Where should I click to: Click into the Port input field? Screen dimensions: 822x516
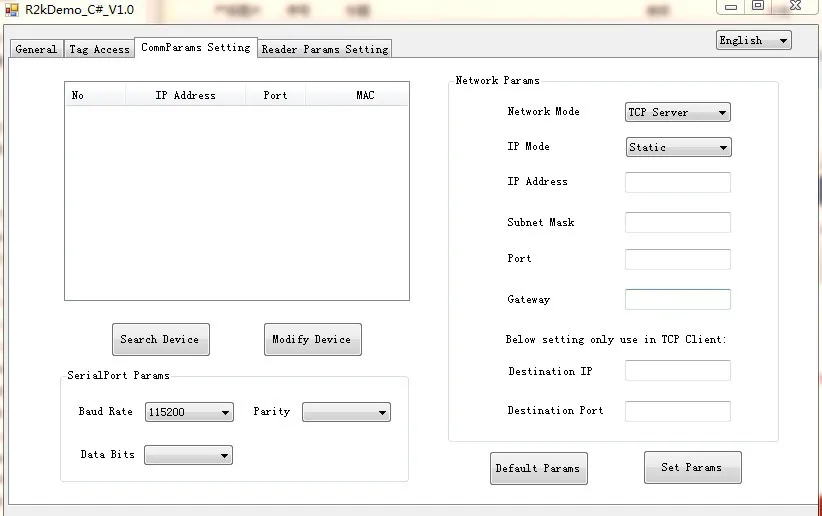[x=678, y=259]
